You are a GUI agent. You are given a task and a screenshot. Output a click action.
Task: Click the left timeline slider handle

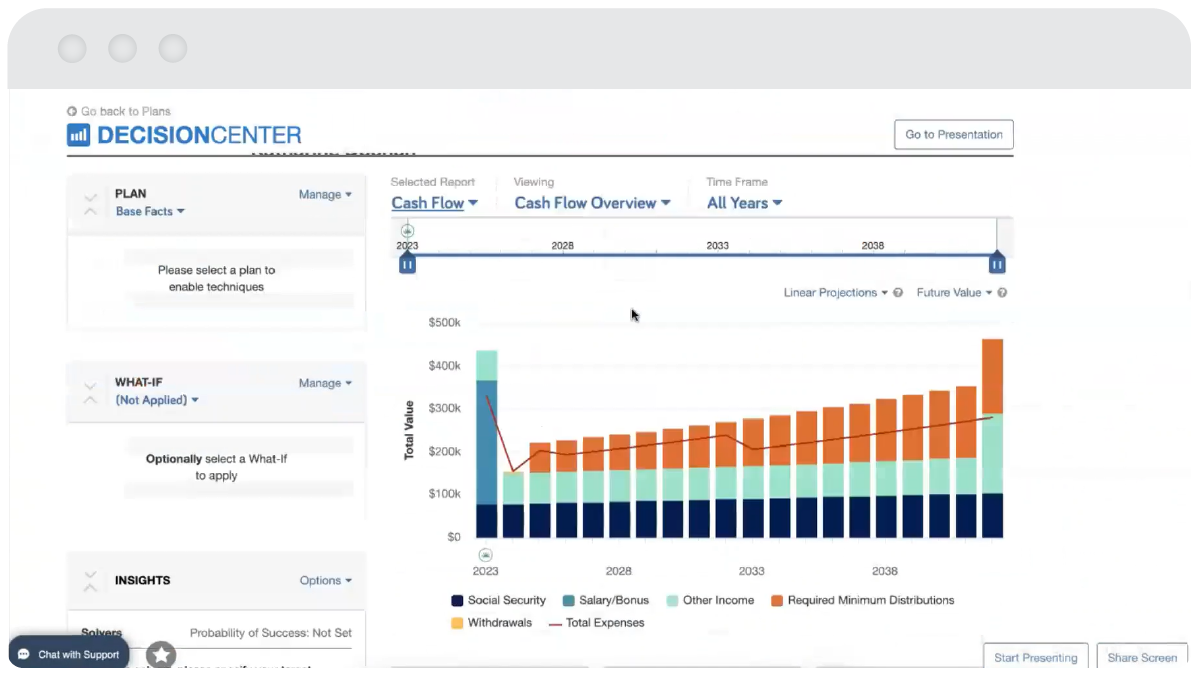coord(407,263)
